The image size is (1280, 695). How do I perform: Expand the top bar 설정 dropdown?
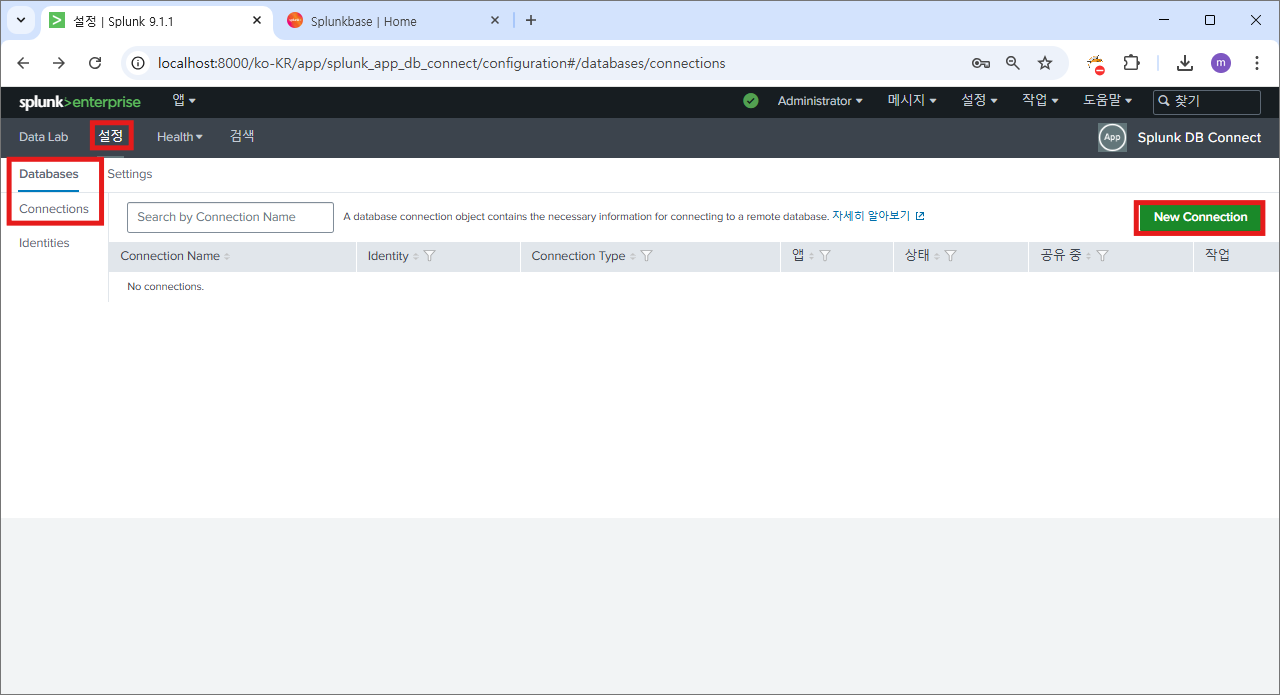click(x=979, y=101)
